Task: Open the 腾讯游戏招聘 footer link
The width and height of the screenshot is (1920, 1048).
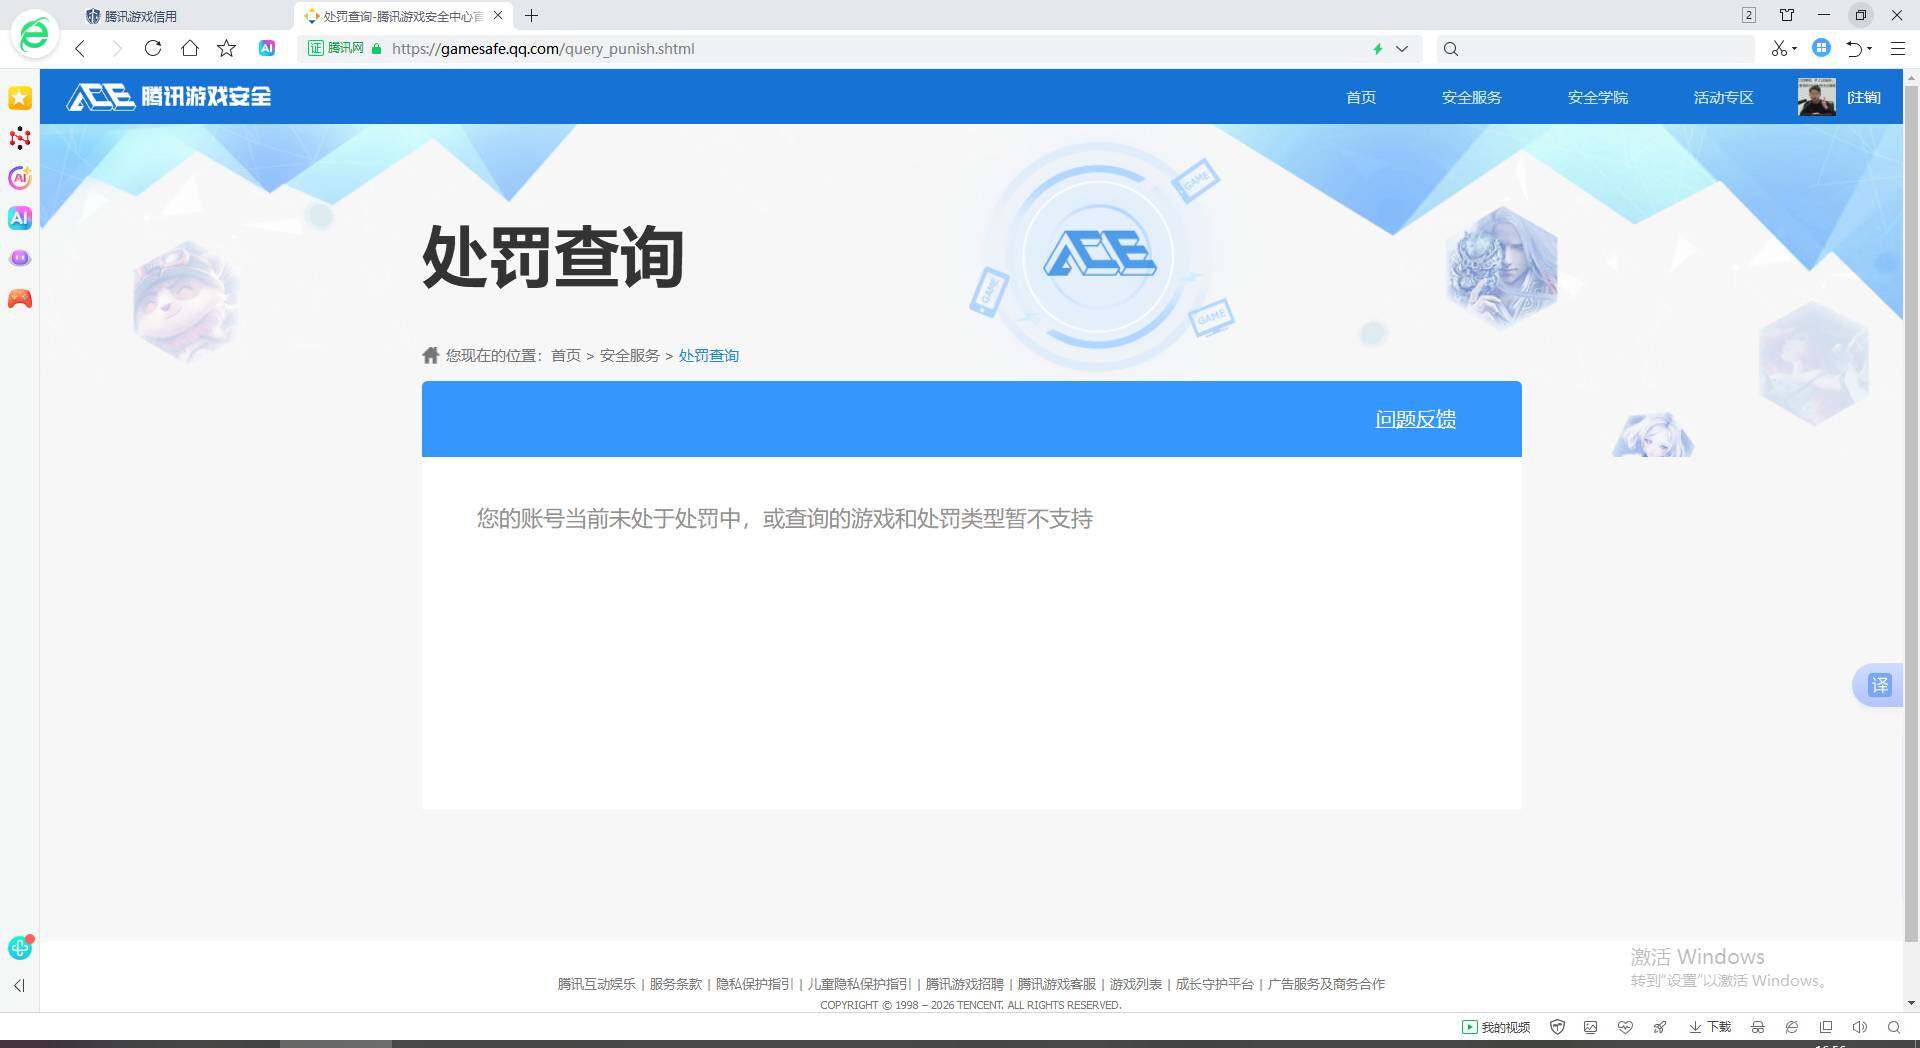Action: coord(965,984)
